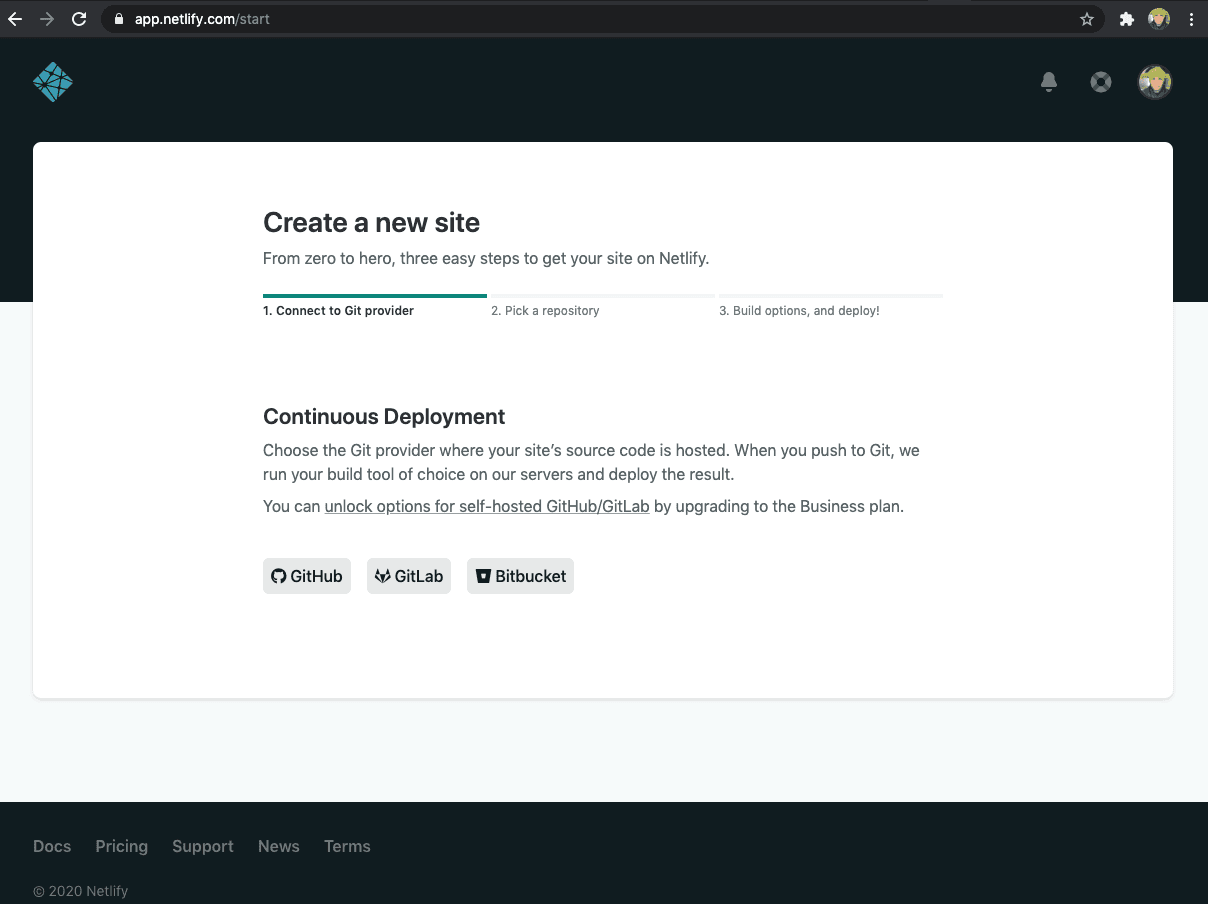View site info via the padlock icon

tap(119, 19)
